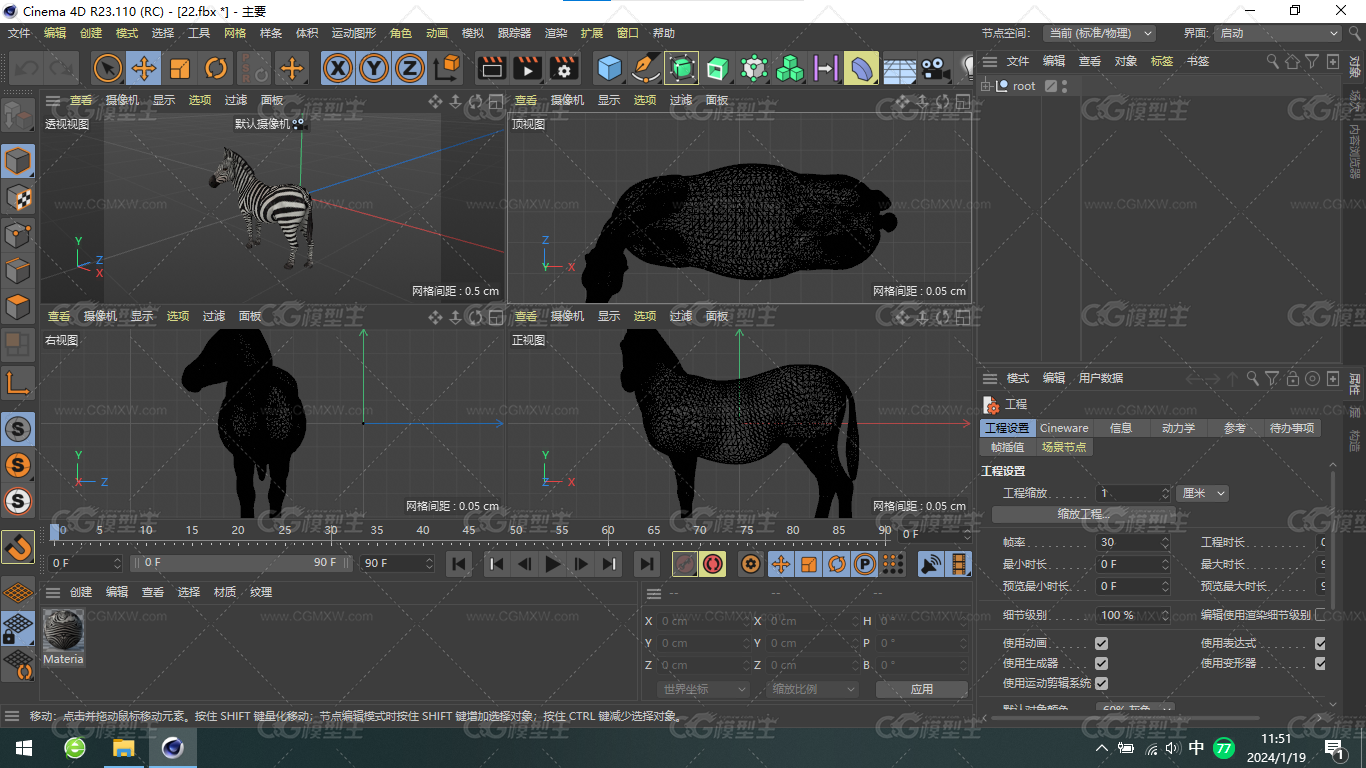Image resolution: width=1366 pixels, height=768 pixels.
Task: Go to the start of animation
Action: 458,564
